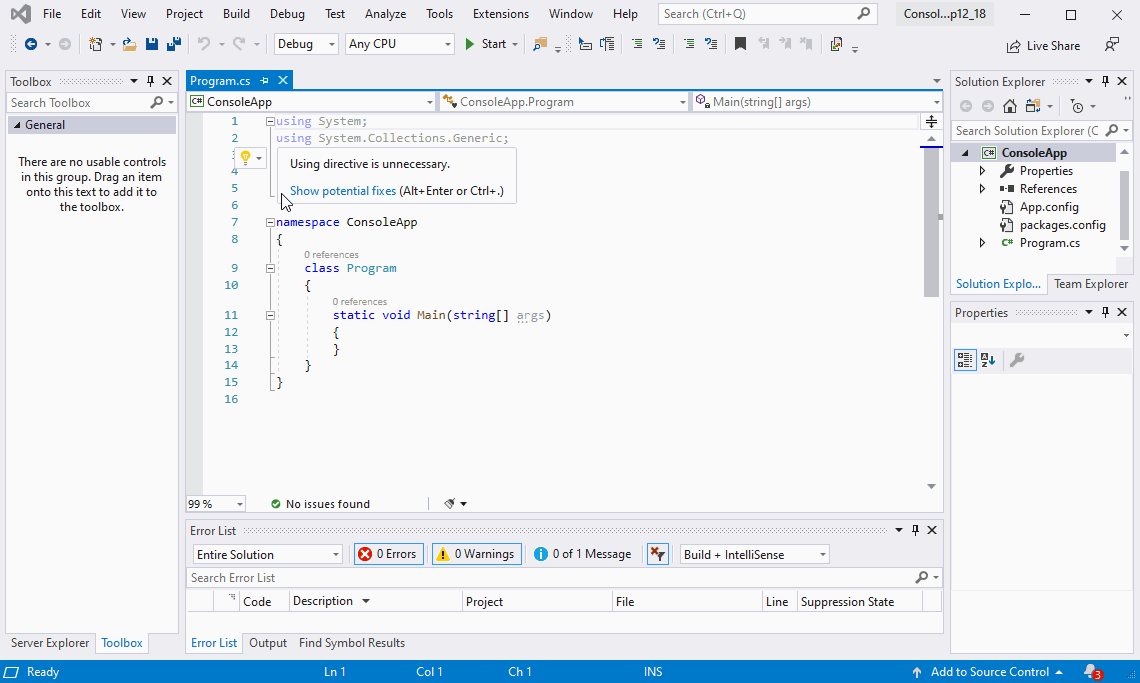
Task: Close the Program.cs tab
Action: click(283, 81)
